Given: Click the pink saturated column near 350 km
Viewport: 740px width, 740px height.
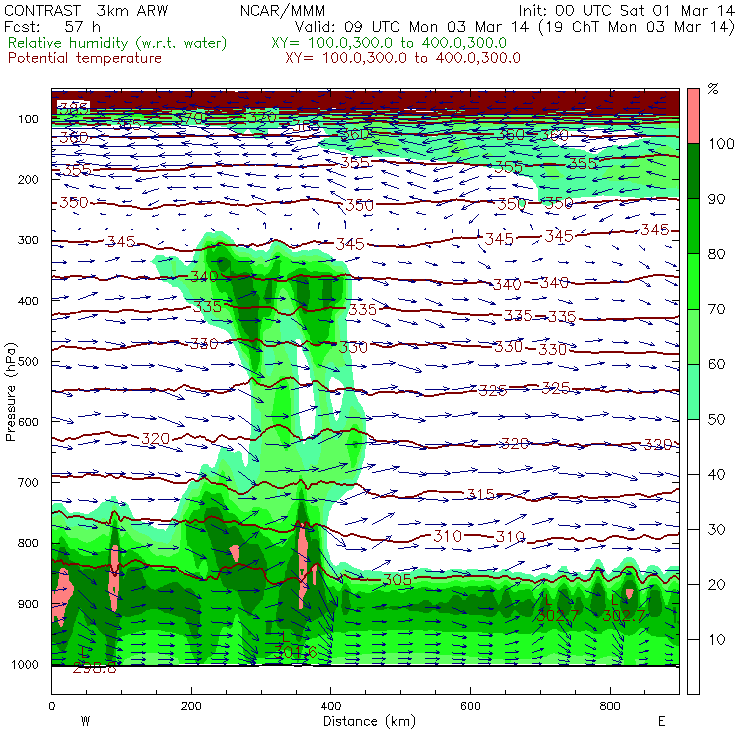Looking at the screenshot, I should [303, 564].
